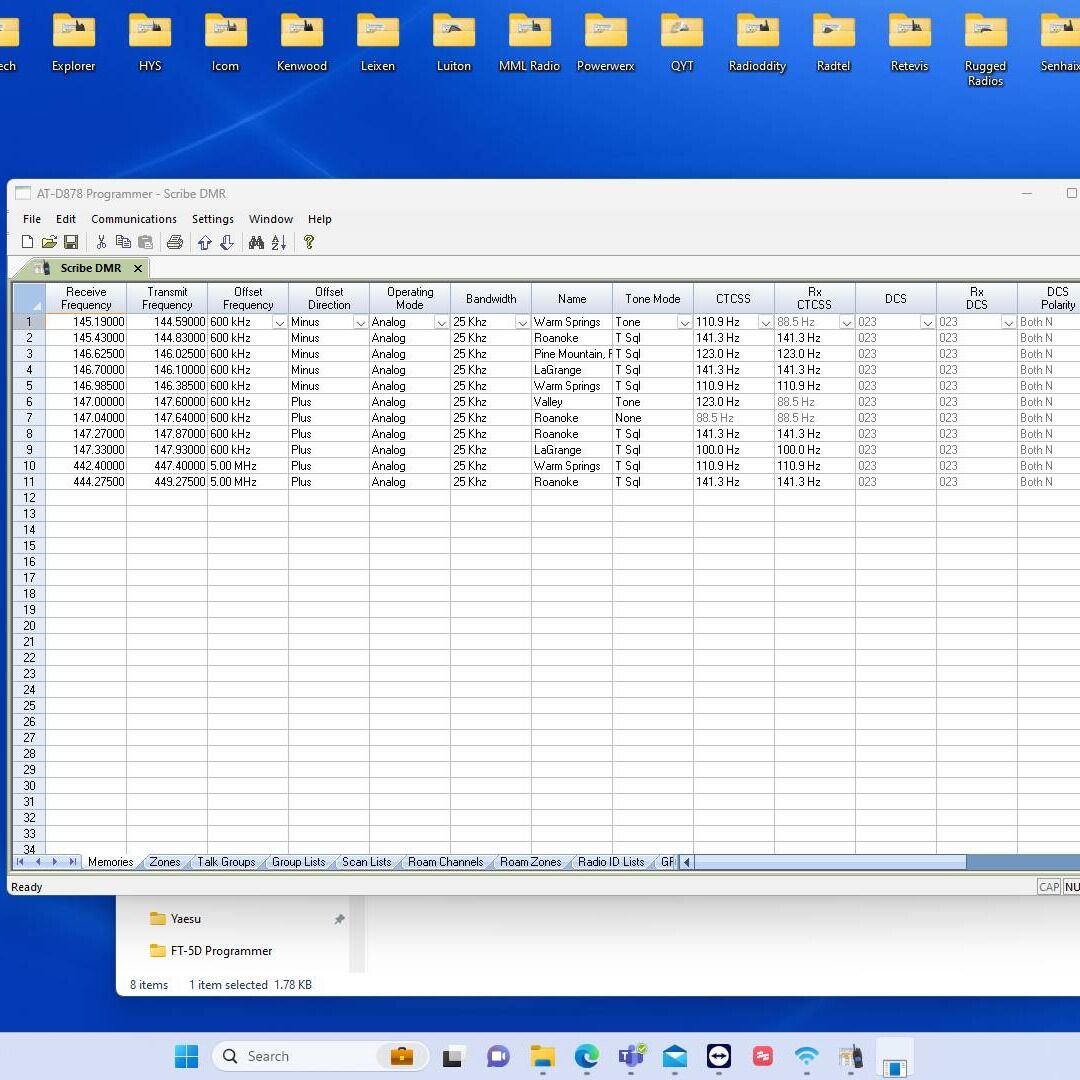The image size is (1080, 1080).
Task: Open Task View from the taskbar
Action: pyautogui.click(x=453, y=1056)
